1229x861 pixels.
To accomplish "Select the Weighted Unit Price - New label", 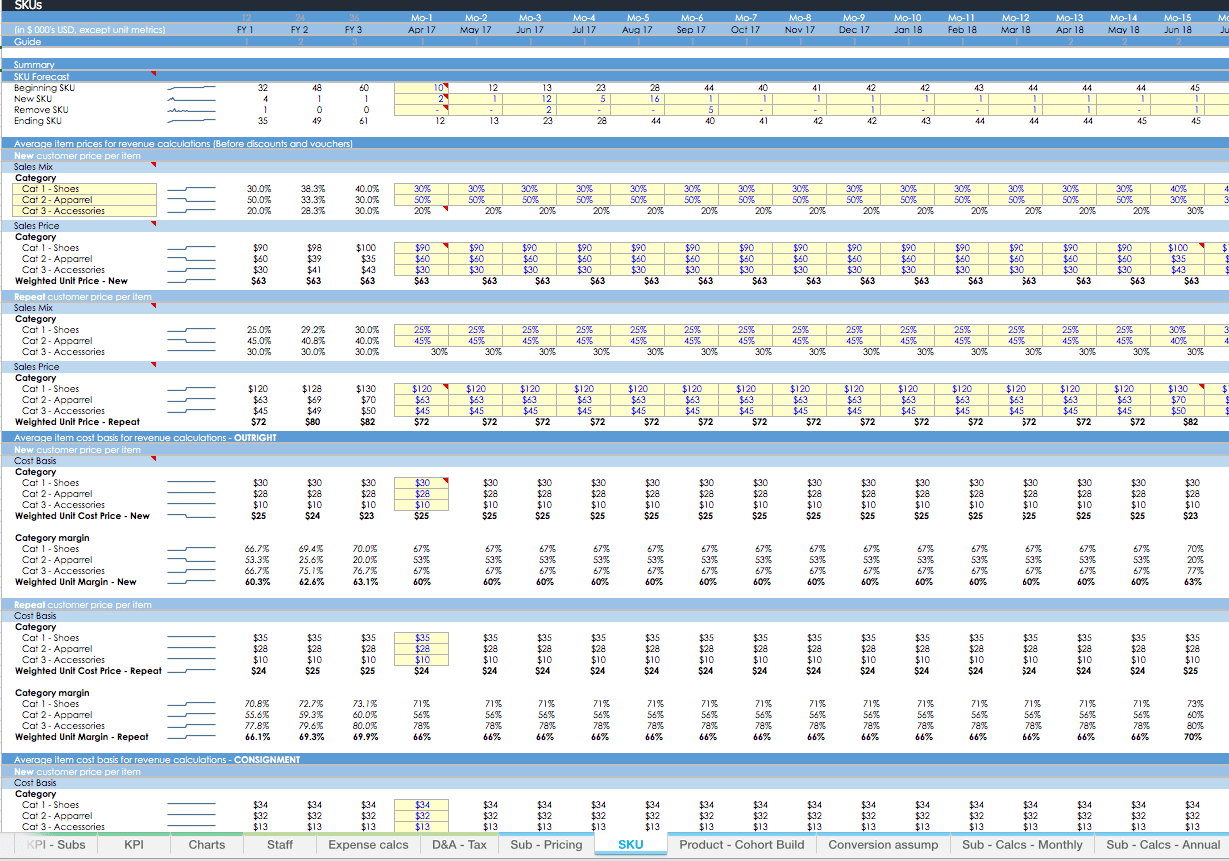I will point(71,281).
